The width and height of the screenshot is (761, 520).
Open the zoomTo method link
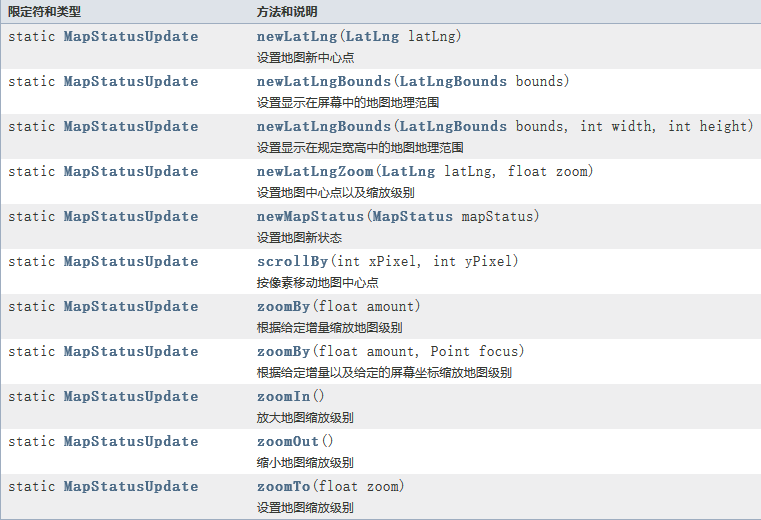tap(283, 486)
